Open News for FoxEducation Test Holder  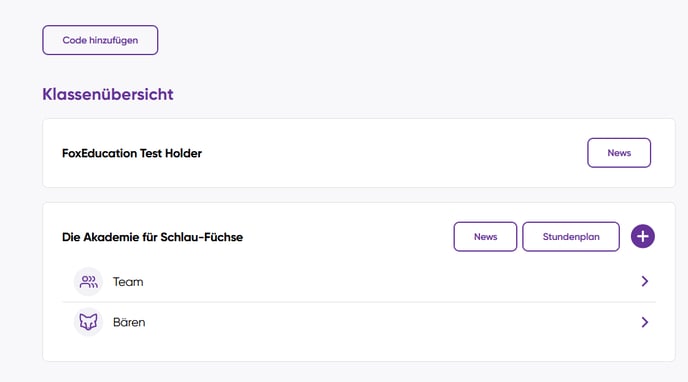[619, 153]
